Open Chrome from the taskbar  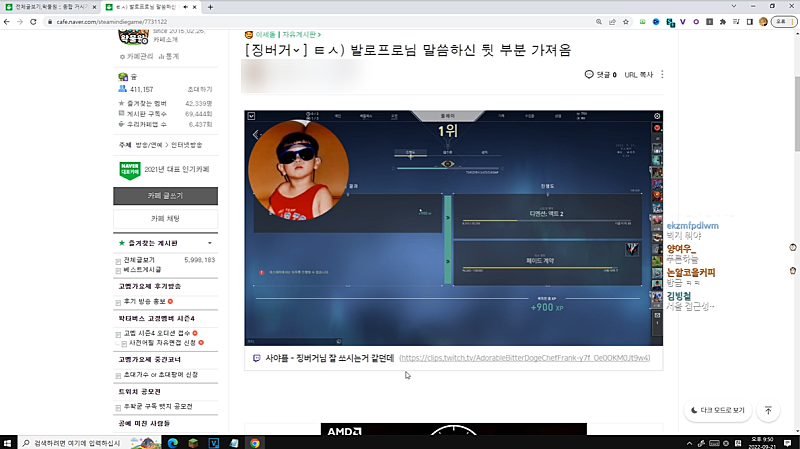point(255,443)
